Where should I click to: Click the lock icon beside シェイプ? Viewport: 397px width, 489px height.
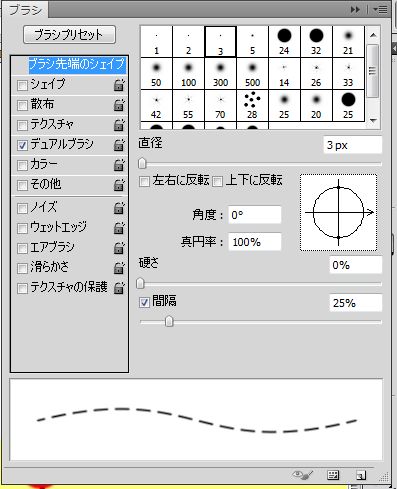(x=119, y=85)
